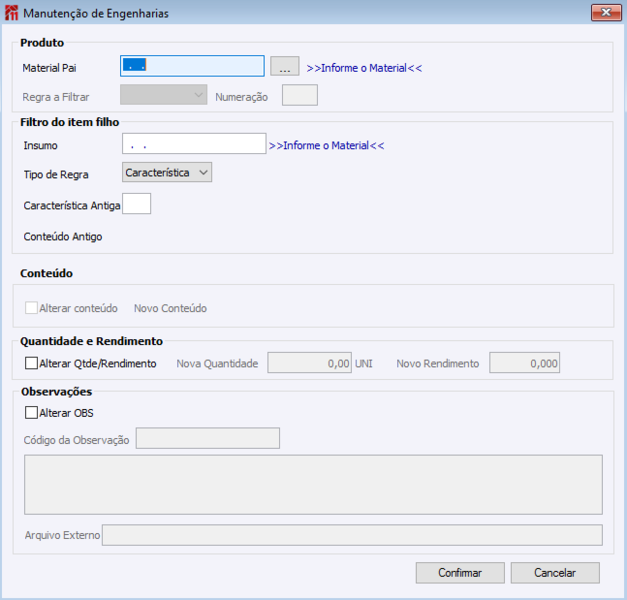This screenshot has width=627, height=600.
Task: Click the large observations text area
Action: (313, 484)
